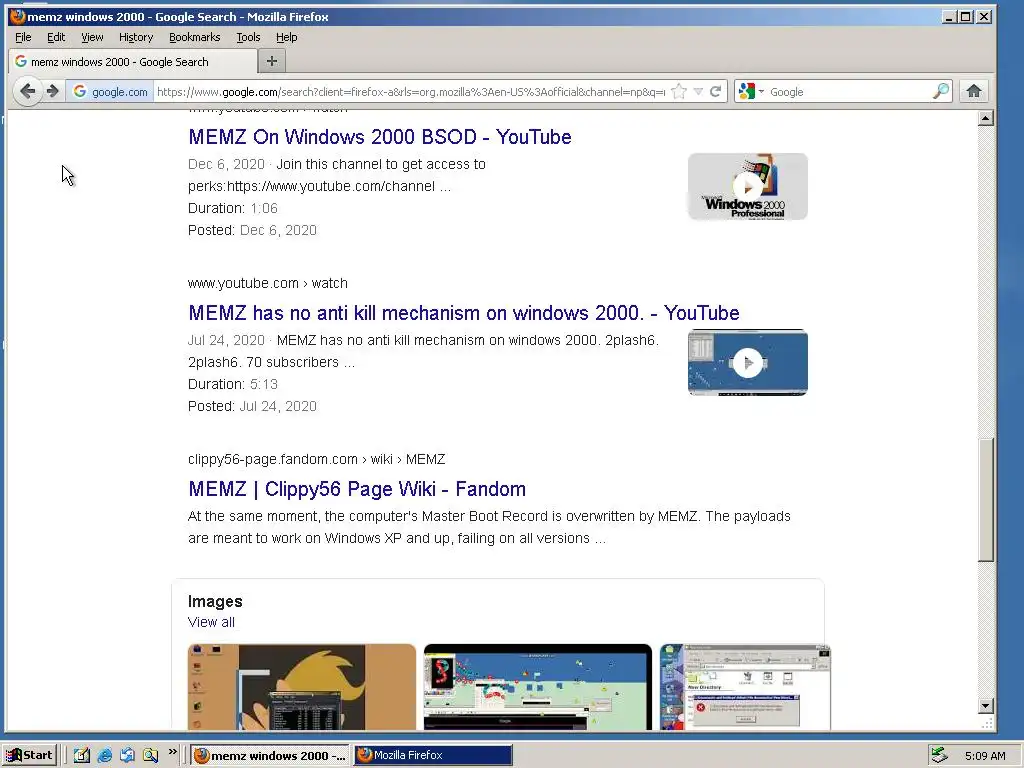The image size is (1024, 768).
Task: Open the Tools menu
Action: coord(248,37)
